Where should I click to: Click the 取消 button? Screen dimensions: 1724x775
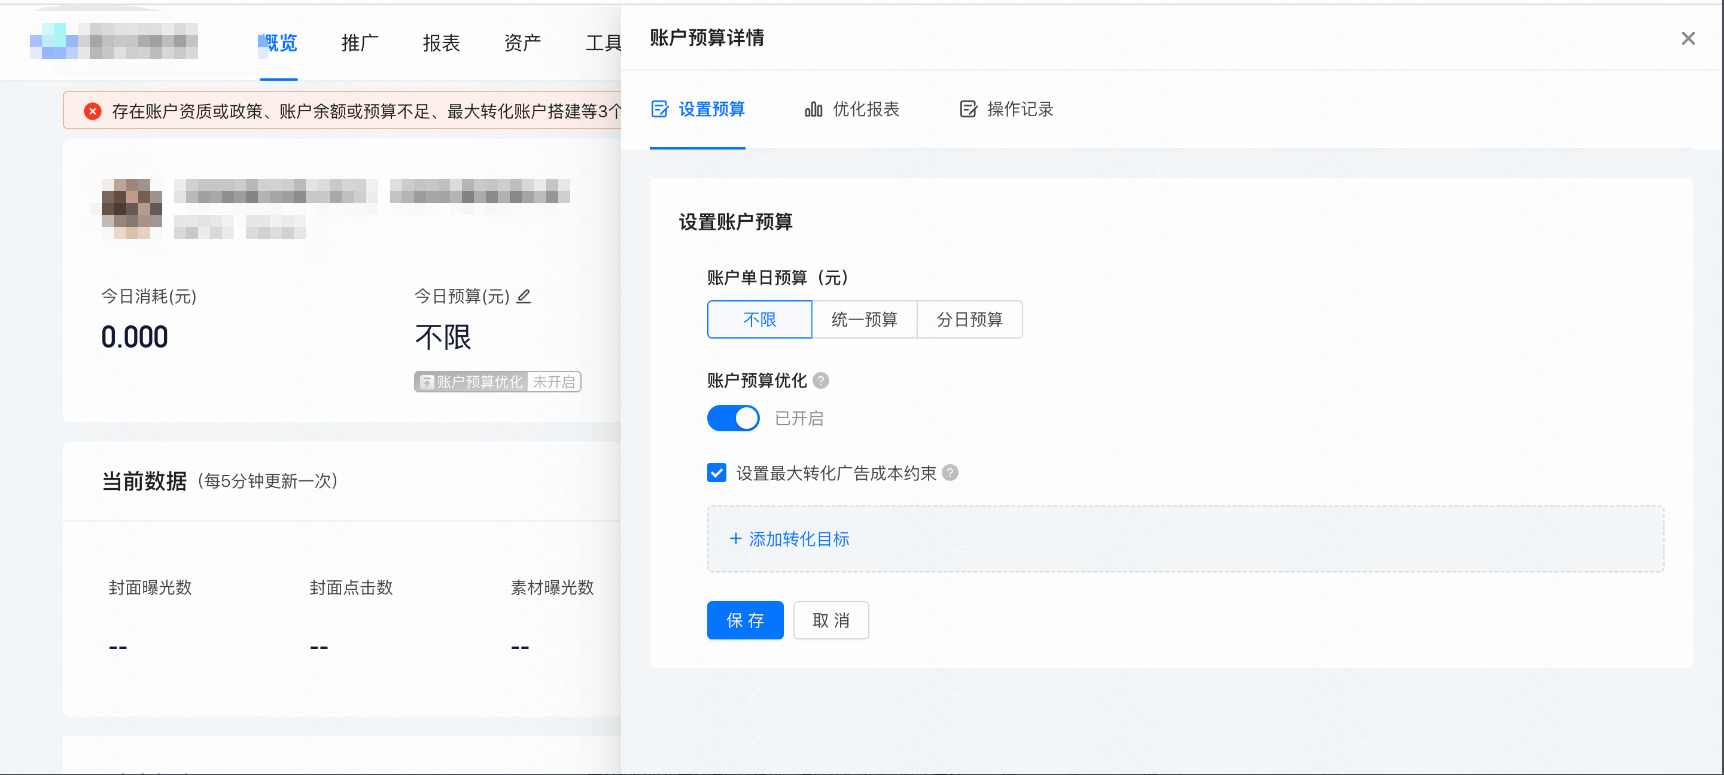pyautogui.click(x=831, y=620)
